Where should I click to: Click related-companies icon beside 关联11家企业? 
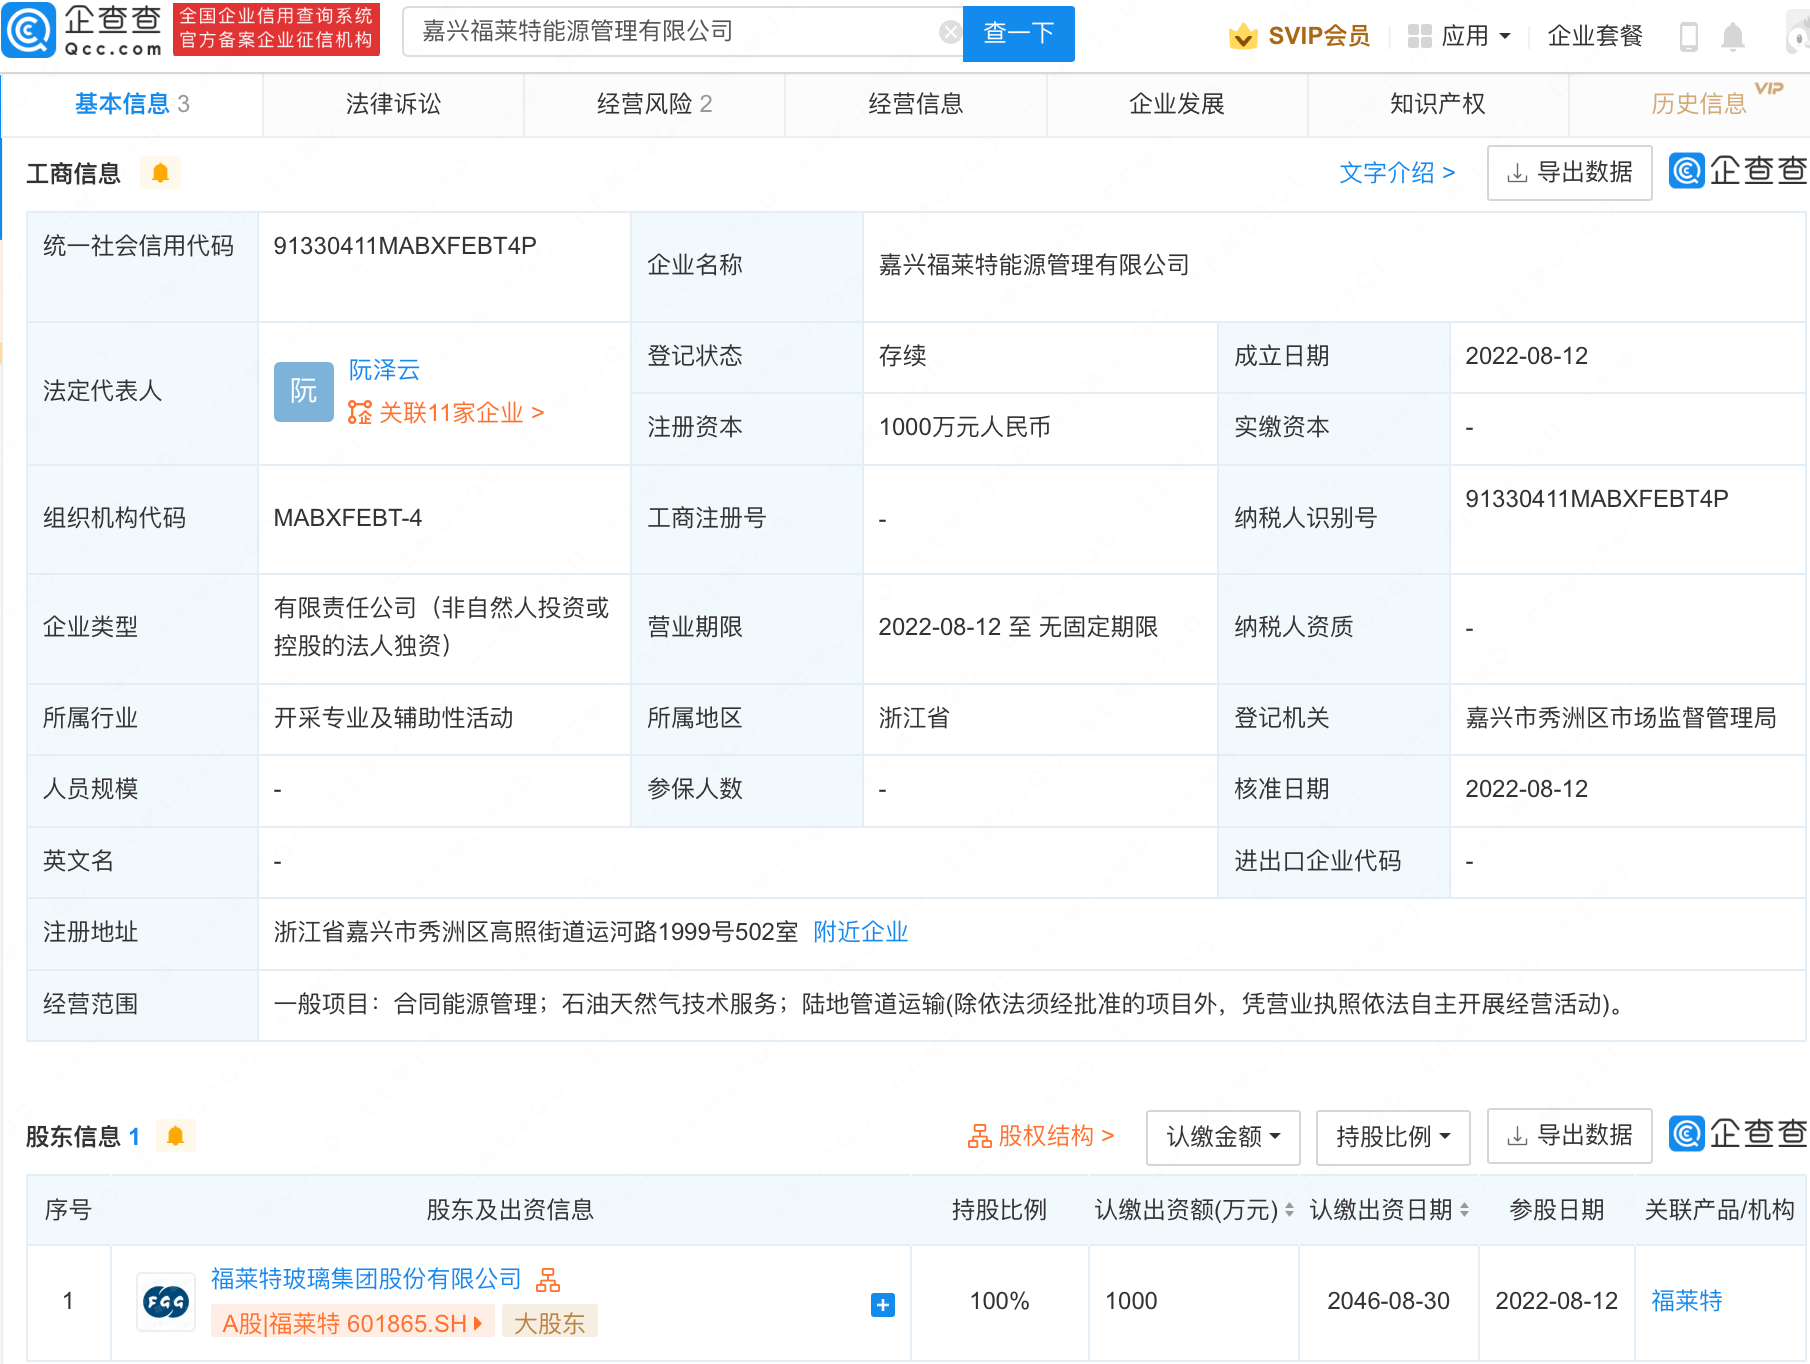[360, 412]
